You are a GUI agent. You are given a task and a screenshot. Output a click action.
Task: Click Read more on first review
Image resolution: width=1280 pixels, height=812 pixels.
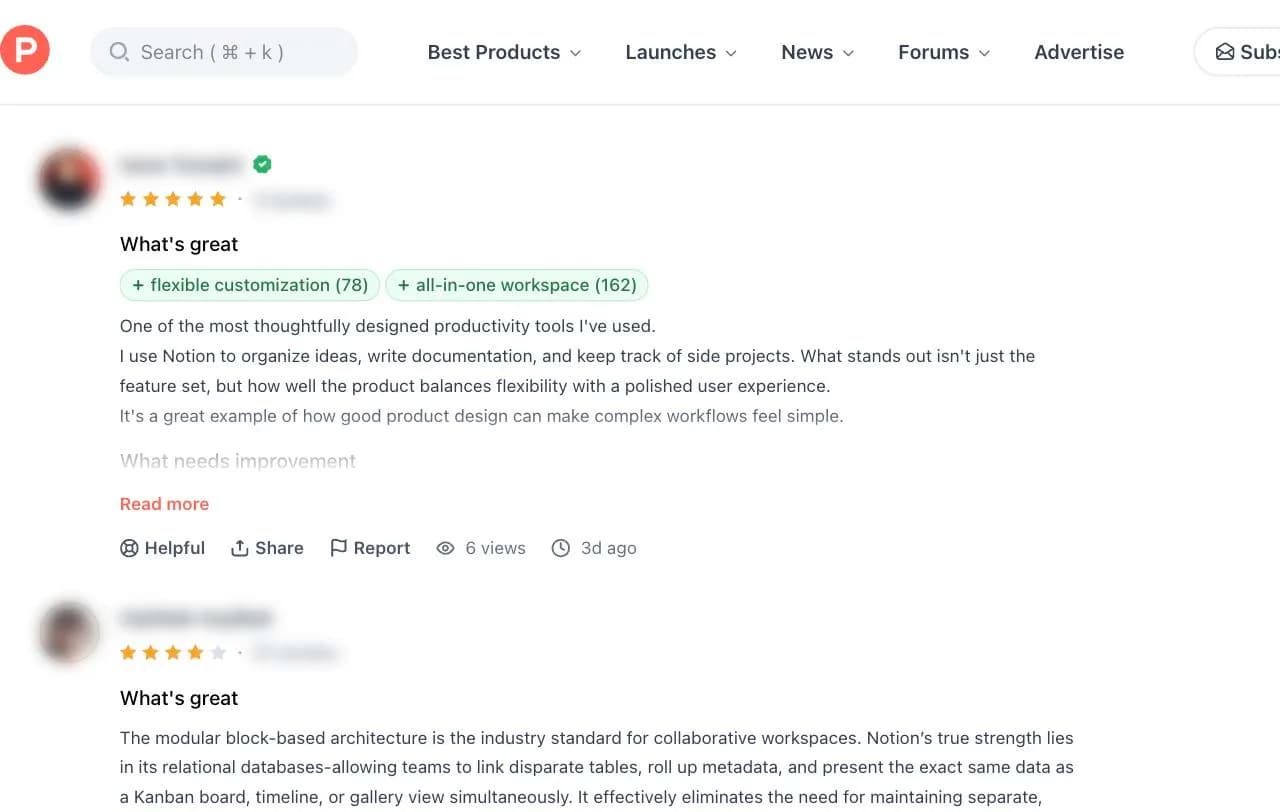click(x=164, y=504)
